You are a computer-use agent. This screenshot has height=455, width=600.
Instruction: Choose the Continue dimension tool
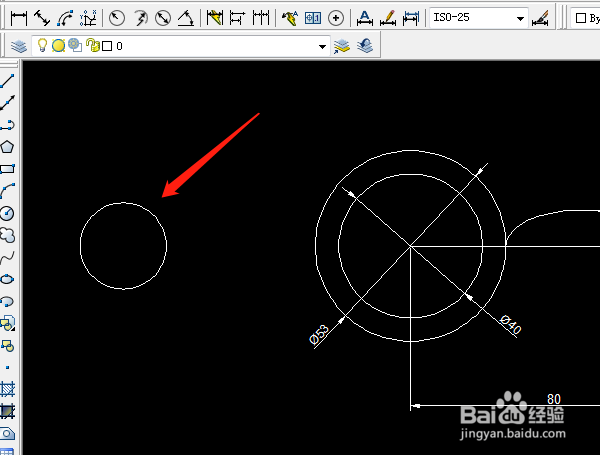261,18
